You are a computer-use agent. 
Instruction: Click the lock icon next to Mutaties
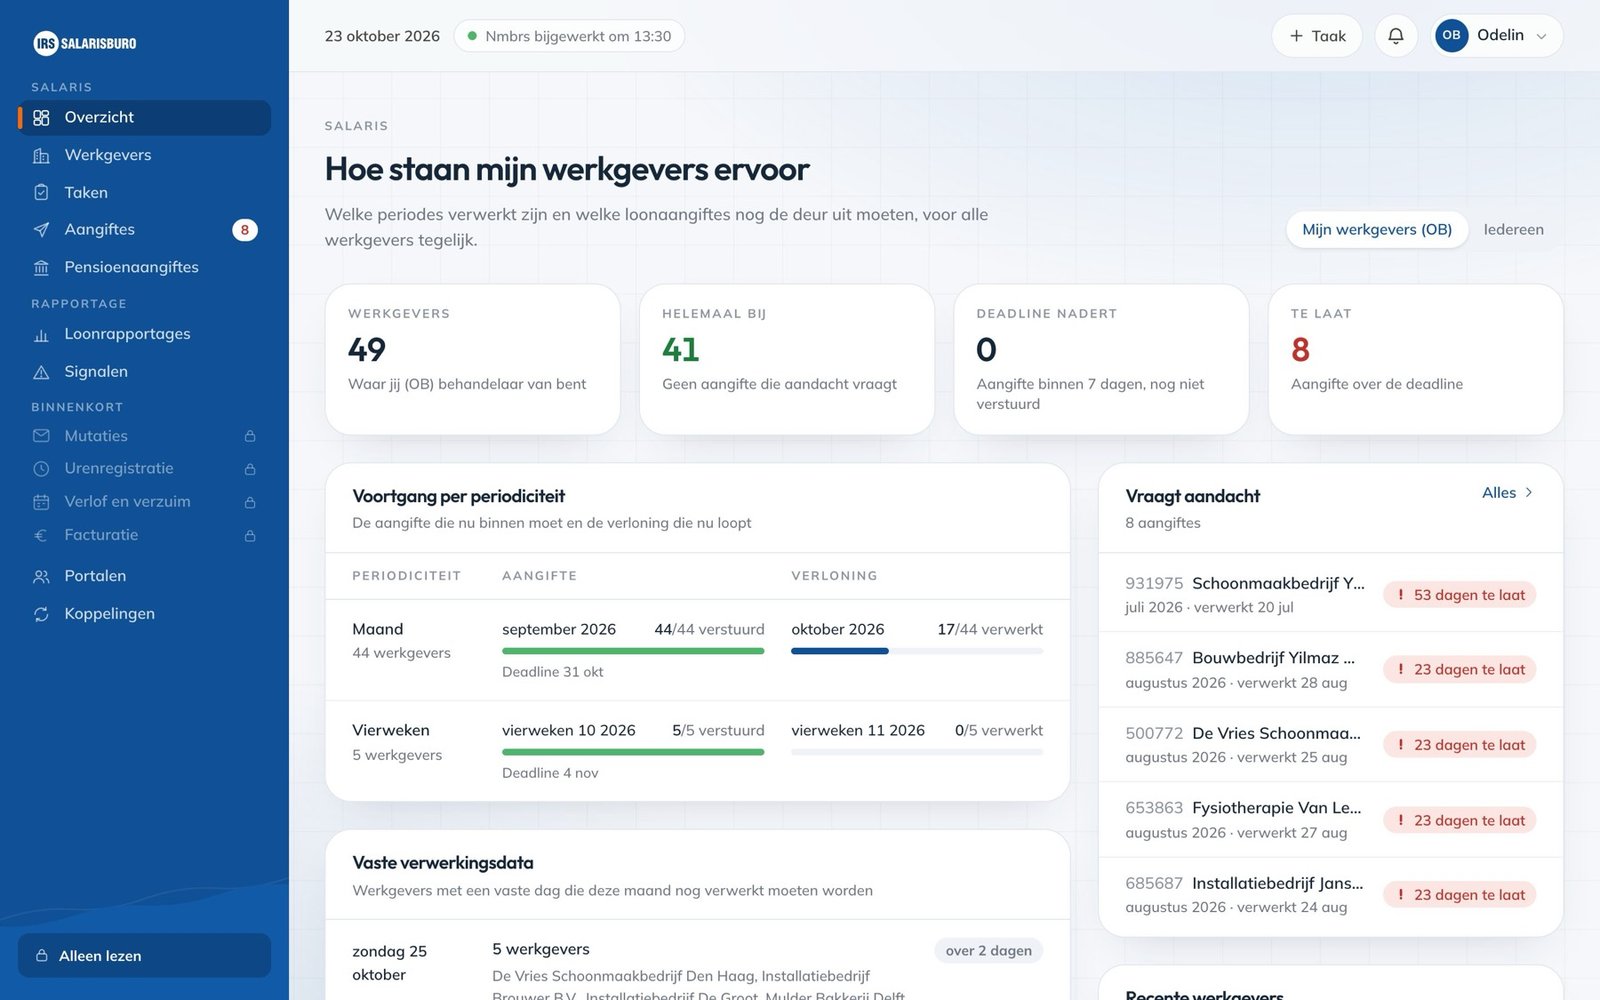pos(250,436)
